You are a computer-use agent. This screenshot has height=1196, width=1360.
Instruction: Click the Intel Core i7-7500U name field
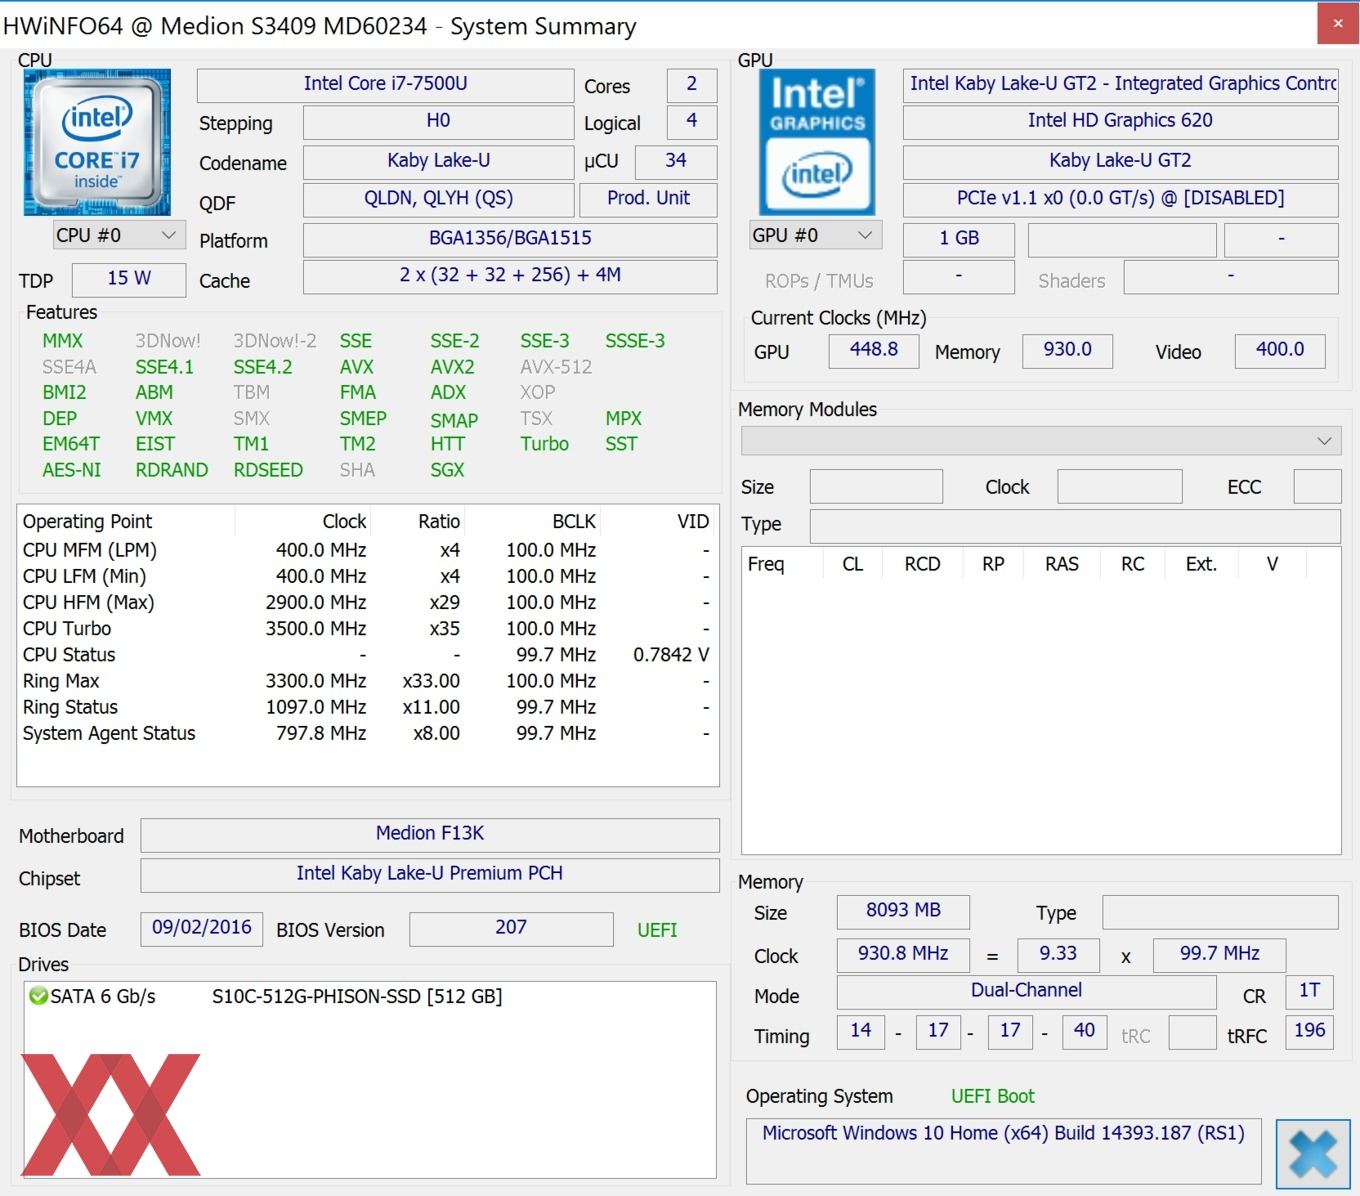pyautogui.click(x=385, y=85)
